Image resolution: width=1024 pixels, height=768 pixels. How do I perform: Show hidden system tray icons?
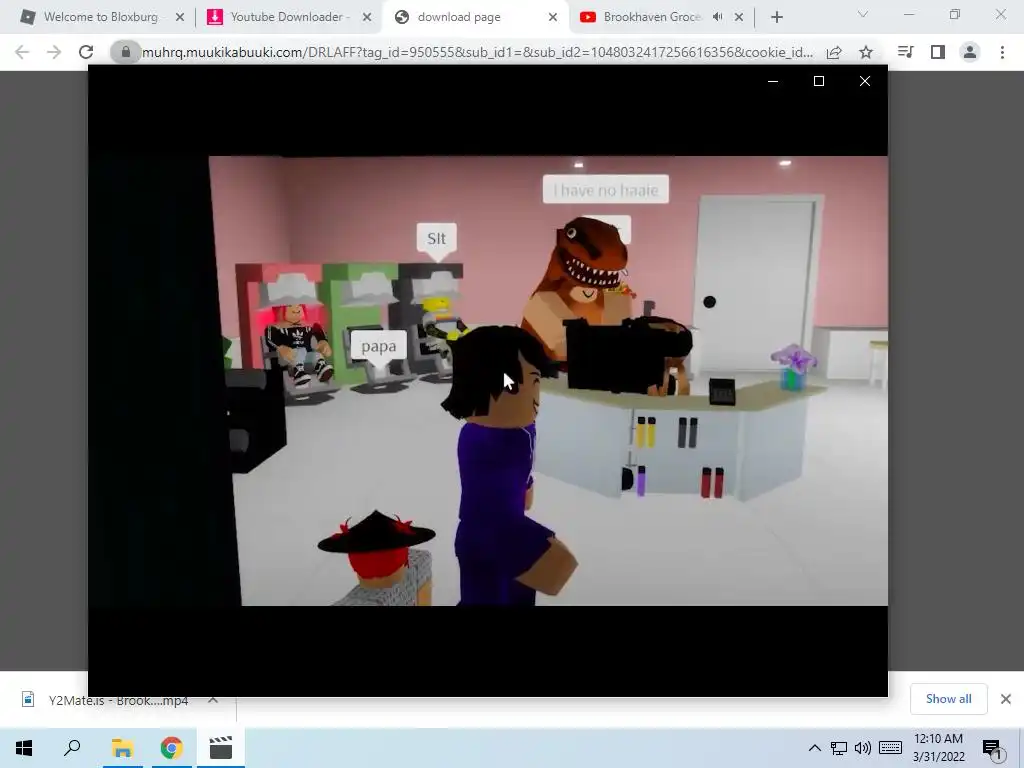[x=814, y=748]
